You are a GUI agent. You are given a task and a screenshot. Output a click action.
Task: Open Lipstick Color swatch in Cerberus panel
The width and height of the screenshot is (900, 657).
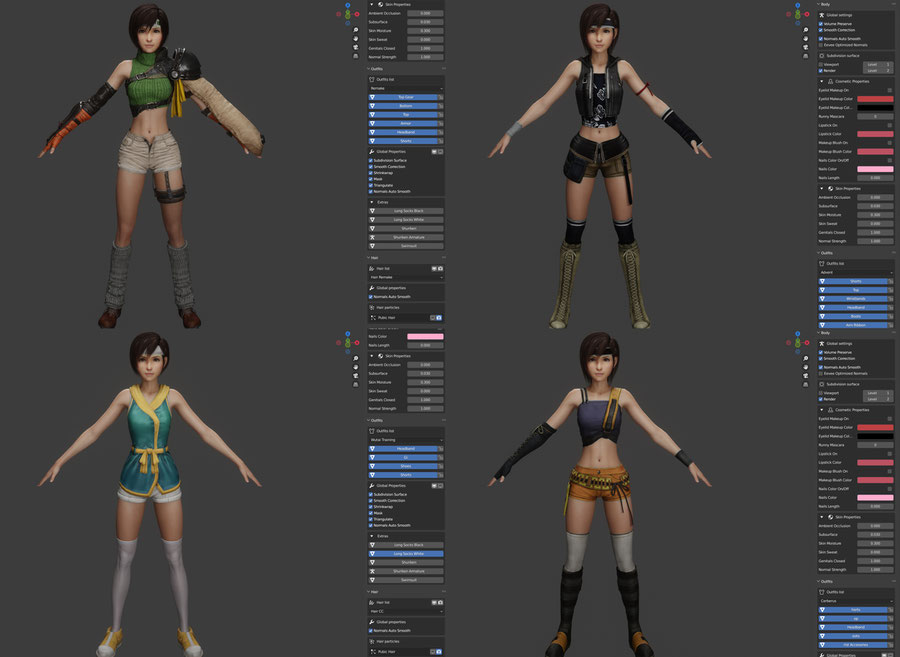(875, 462)
